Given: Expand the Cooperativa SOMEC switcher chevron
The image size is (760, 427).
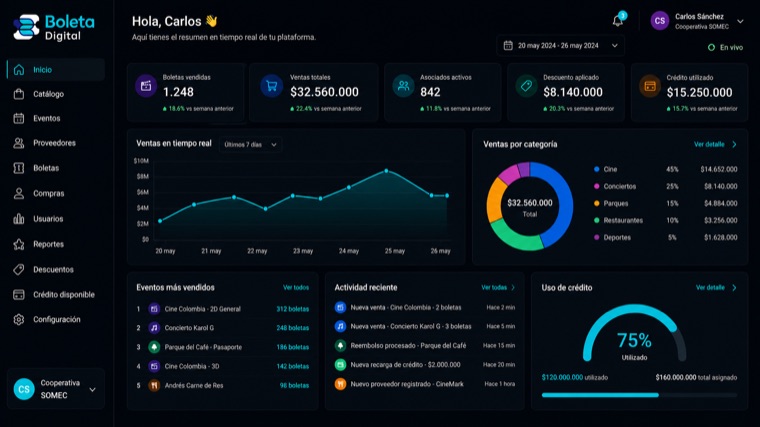Looking at the screenshot, I should pos(92,390).
